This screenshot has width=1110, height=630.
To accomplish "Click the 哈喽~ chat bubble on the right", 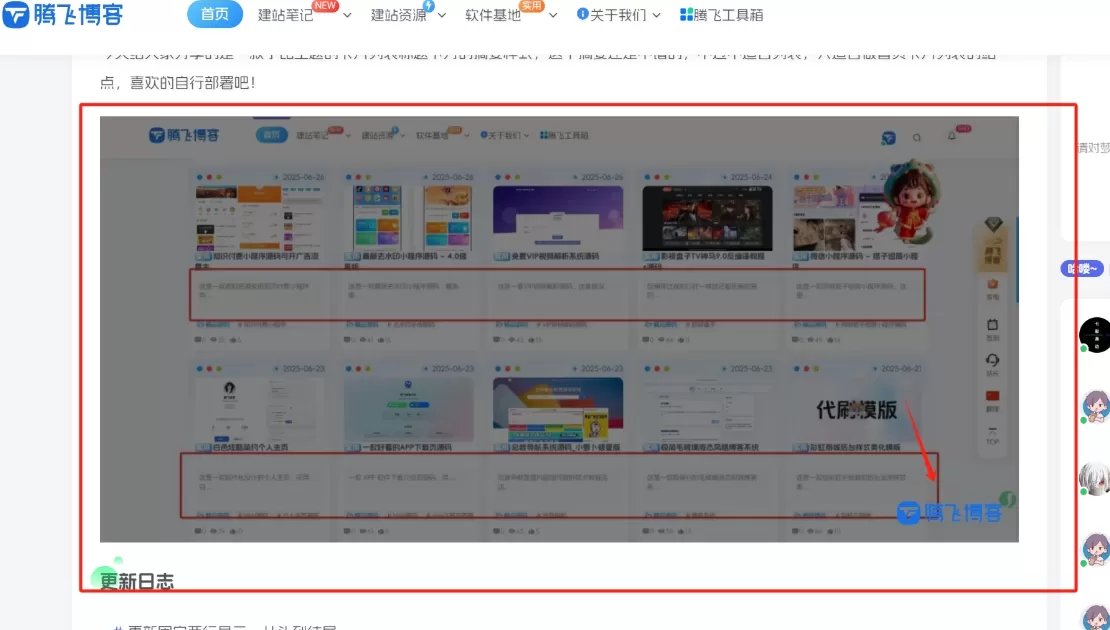I will [x=1082, y=268].
